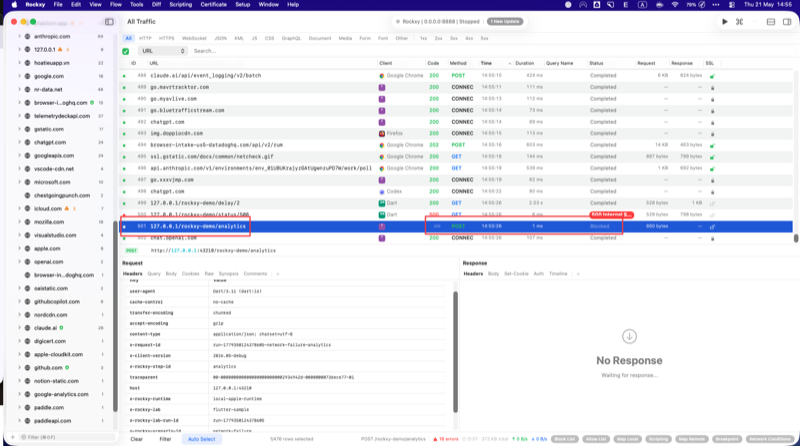Toggle the Breakpoint pill
This screenshot has width=800, height=446.
click(x=727, y=439)
